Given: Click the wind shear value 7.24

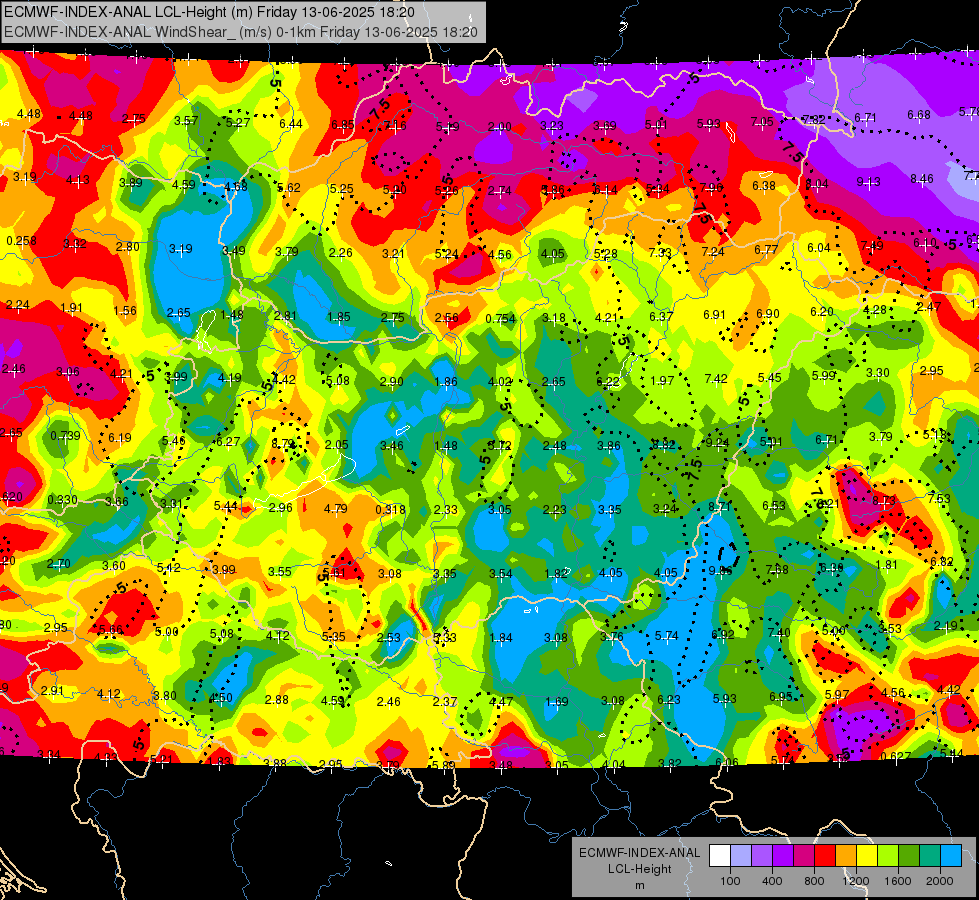Looking at the screenshot, I should coord(713,252).
